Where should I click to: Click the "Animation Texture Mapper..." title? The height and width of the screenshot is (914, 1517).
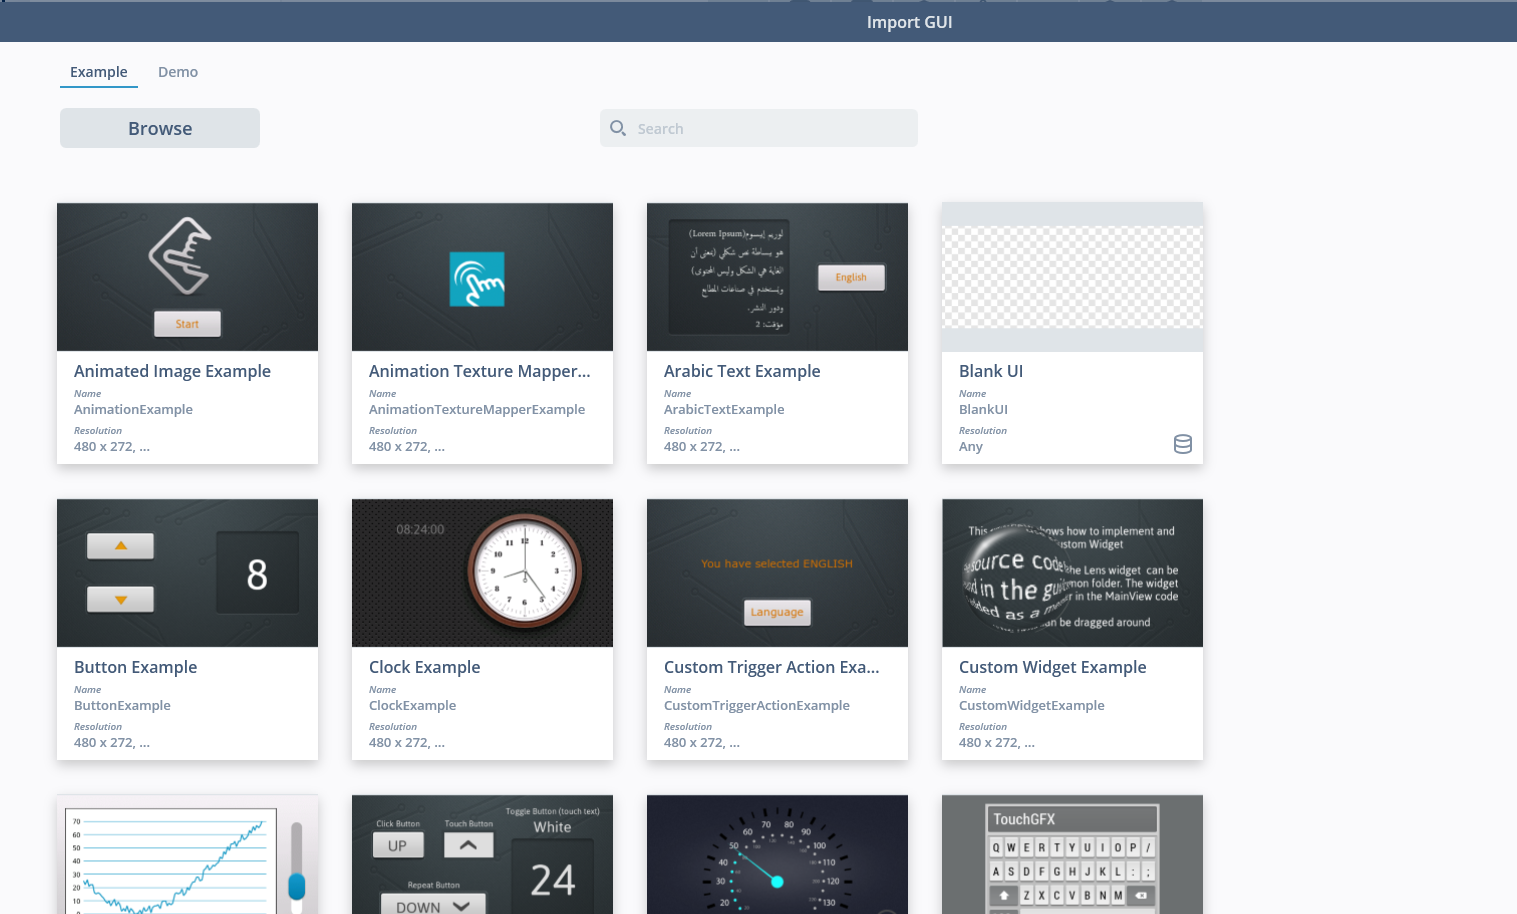pos(480,371)
